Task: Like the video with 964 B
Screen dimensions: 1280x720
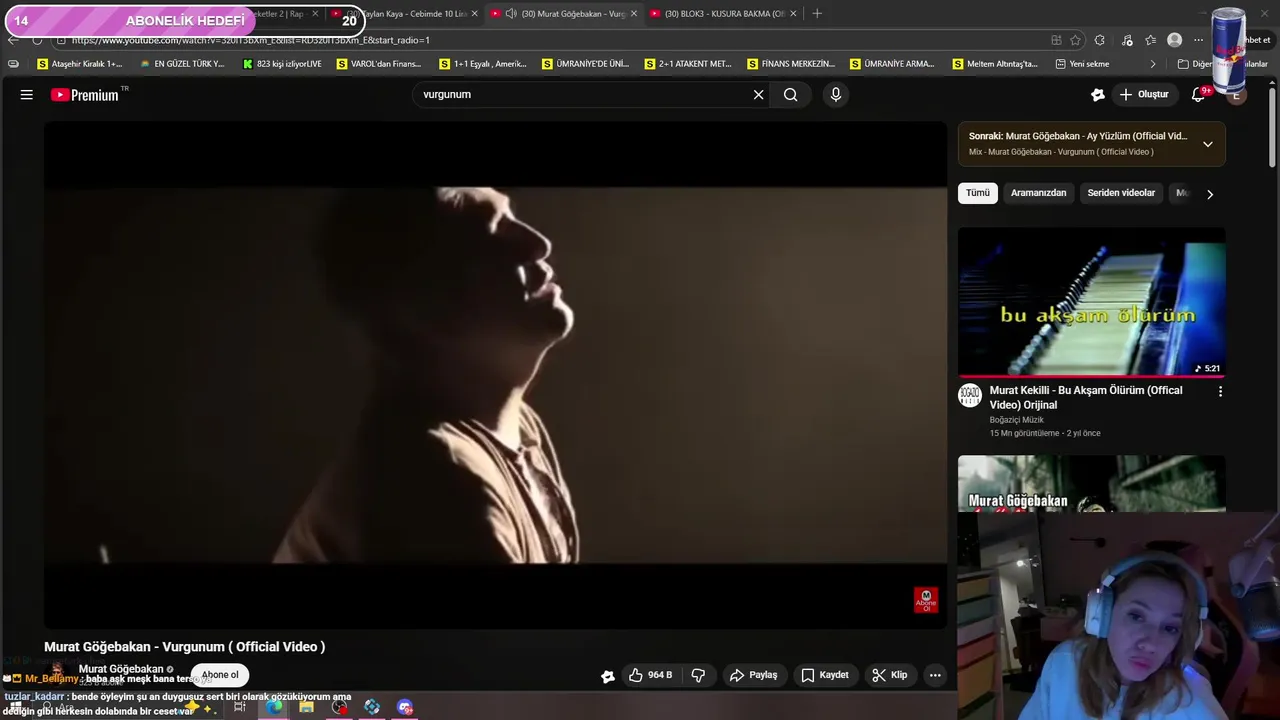Action: [650, 675]
